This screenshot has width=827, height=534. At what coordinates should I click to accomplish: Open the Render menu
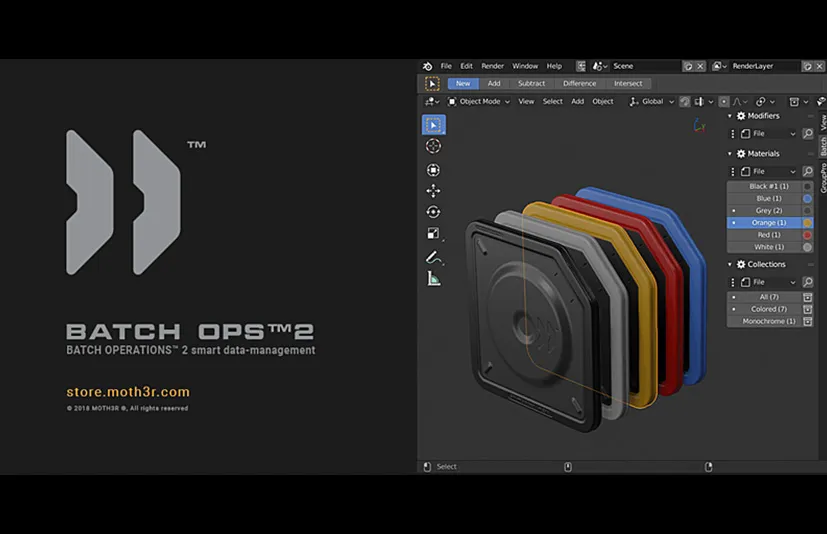coord(493,66)
